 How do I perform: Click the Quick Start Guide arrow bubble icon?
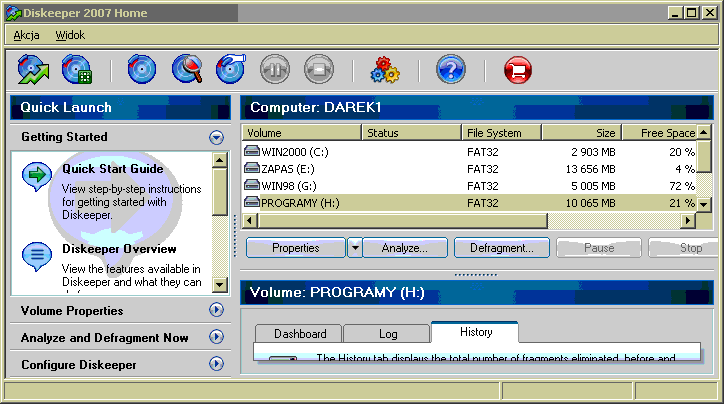(36, 176)
